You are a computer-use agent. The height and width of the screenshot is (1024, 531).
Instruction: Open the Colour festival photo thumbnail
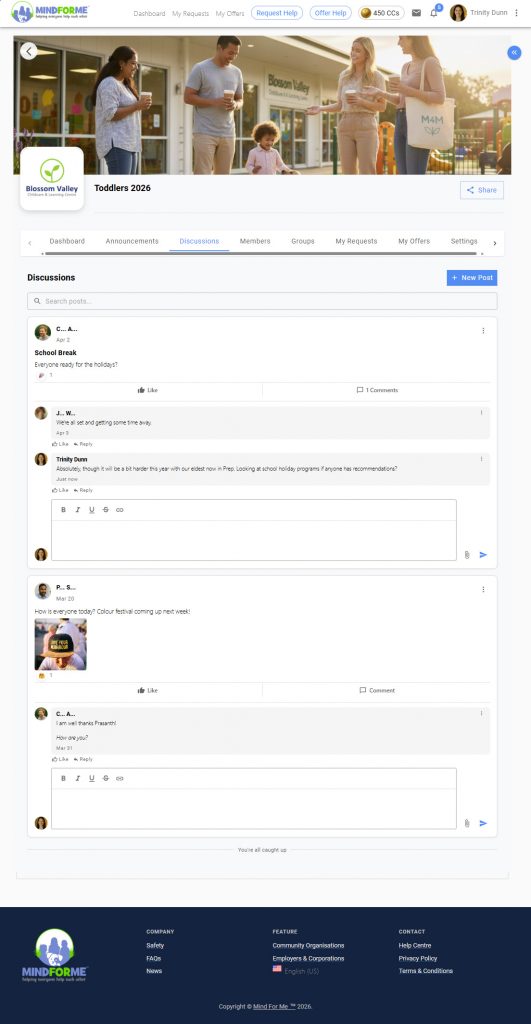[60, 644]
